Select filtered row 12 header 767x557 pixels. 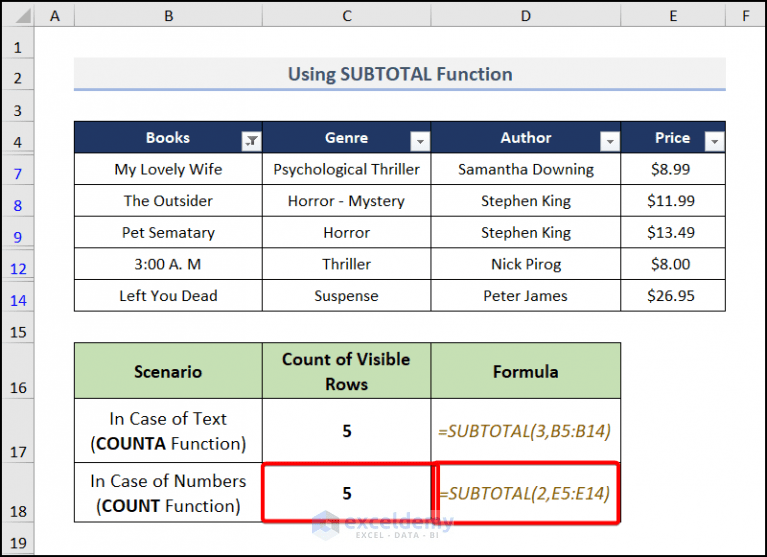click(18, 264)
